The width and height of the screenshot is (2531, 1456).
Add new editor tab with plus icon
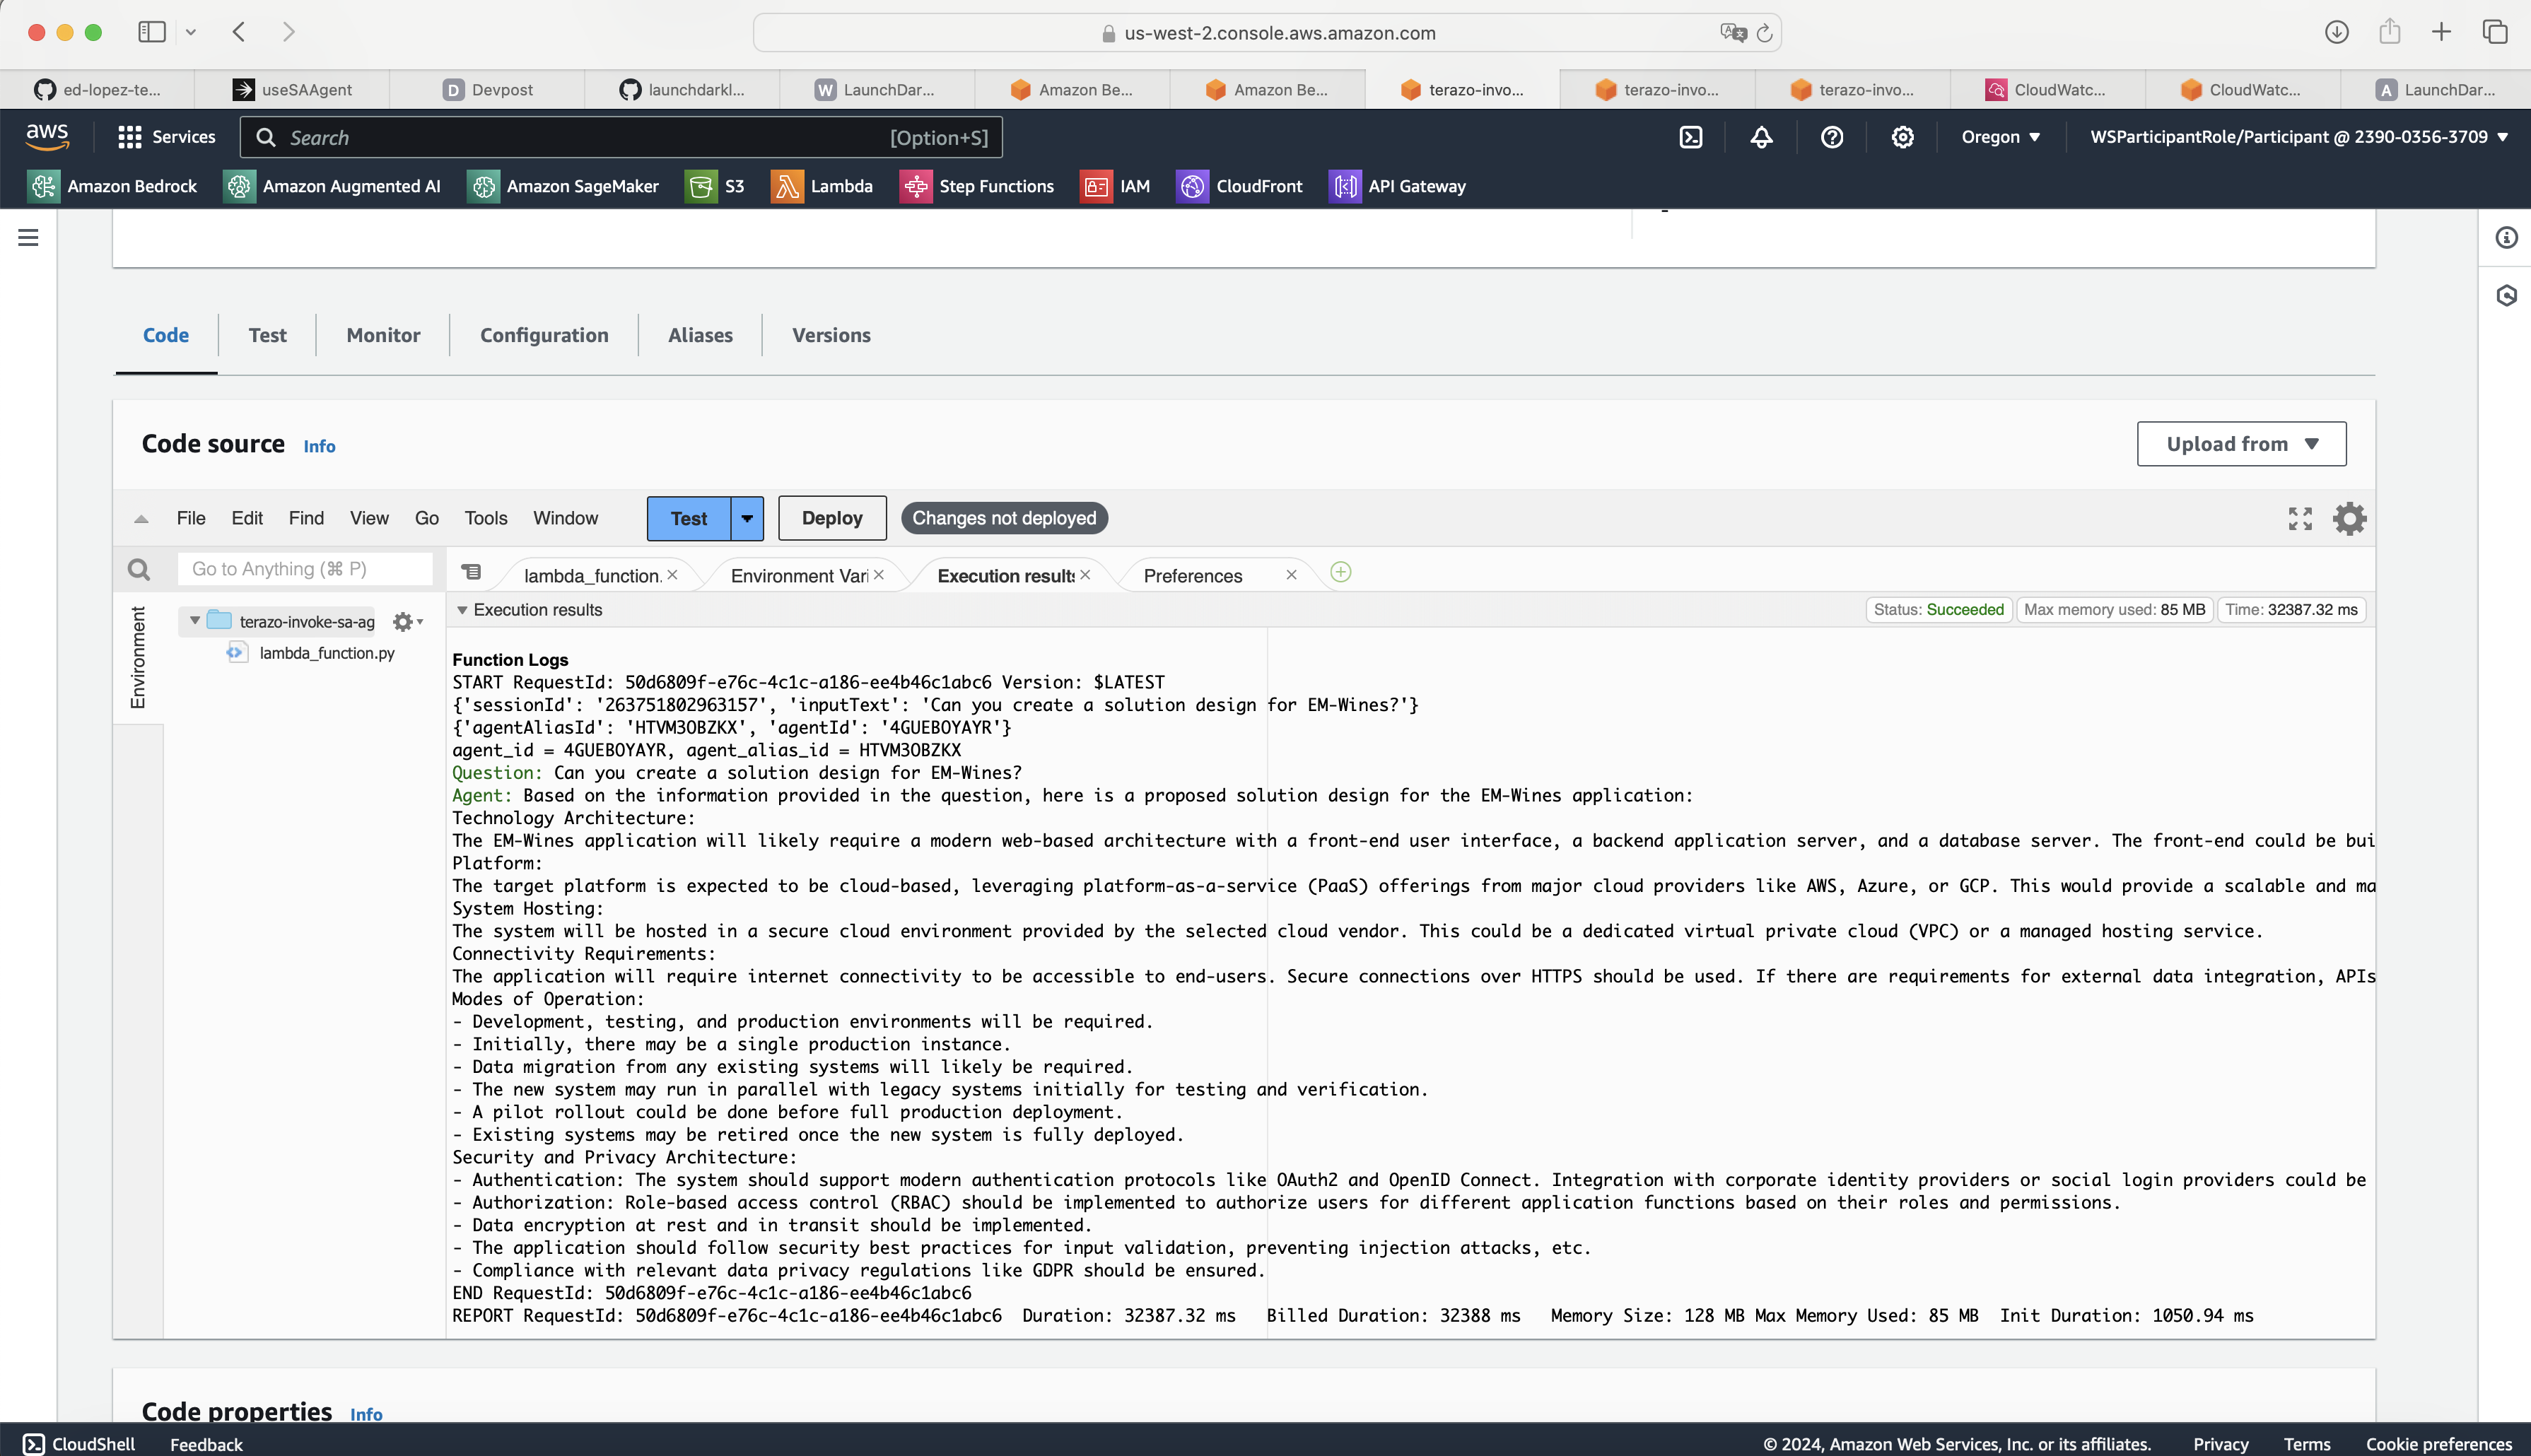point(1341,572)
